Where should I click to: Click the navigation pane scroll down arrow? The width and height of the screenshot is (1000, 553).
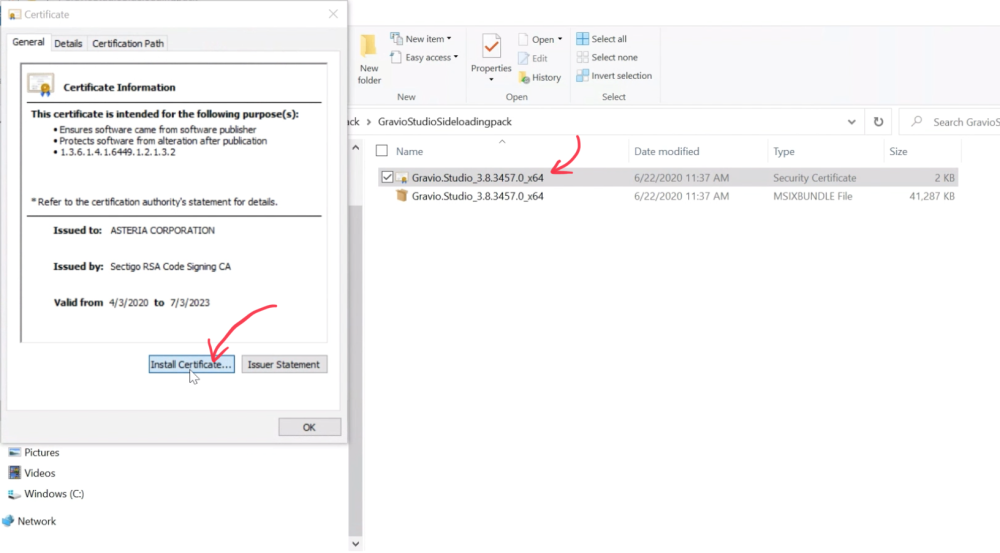[x=355, y=544]
